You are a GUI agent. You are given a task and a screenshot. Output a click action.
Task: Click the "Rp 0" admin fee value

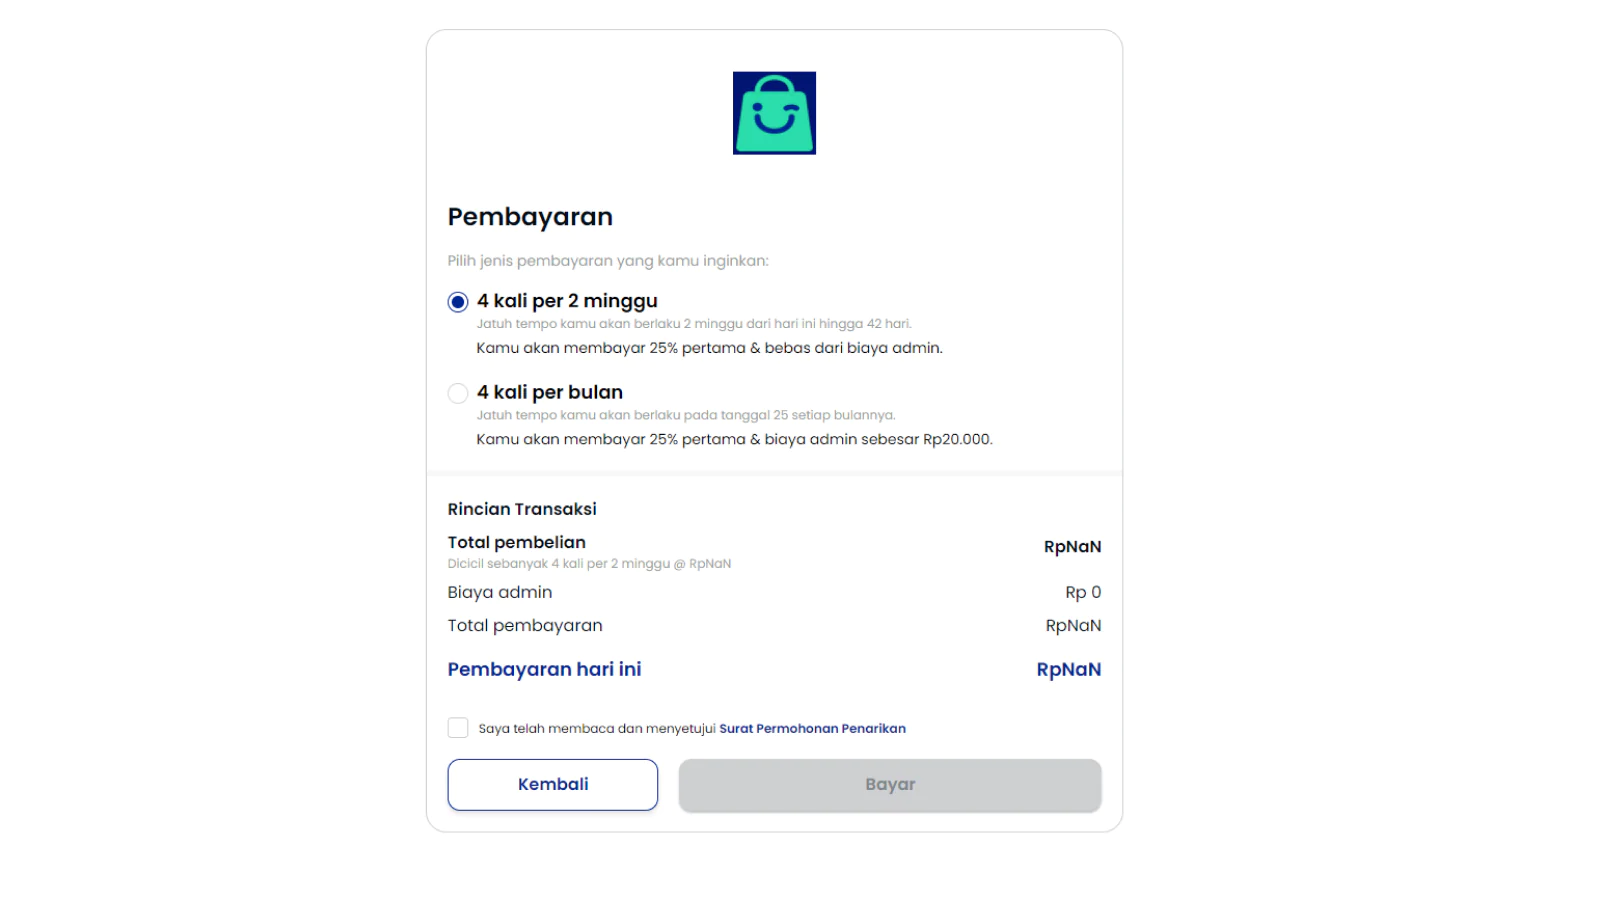pos(1083,592)
